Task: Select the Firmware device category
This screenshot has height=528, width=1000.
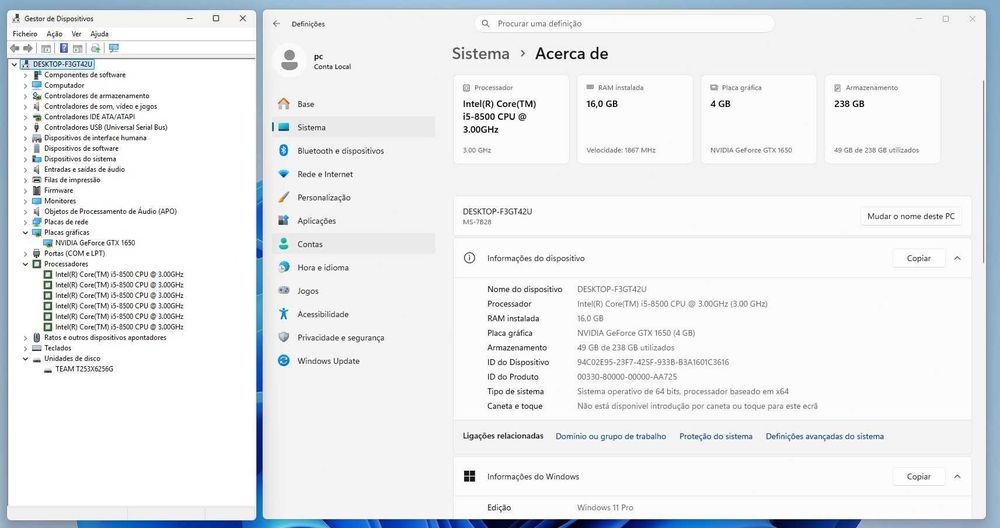Action: point(59,191)
